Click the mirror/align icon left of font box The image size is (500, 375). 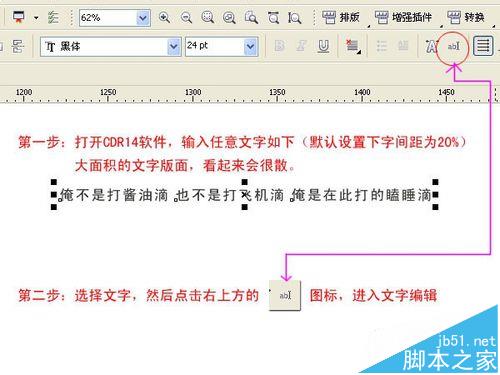click(17, 46)
